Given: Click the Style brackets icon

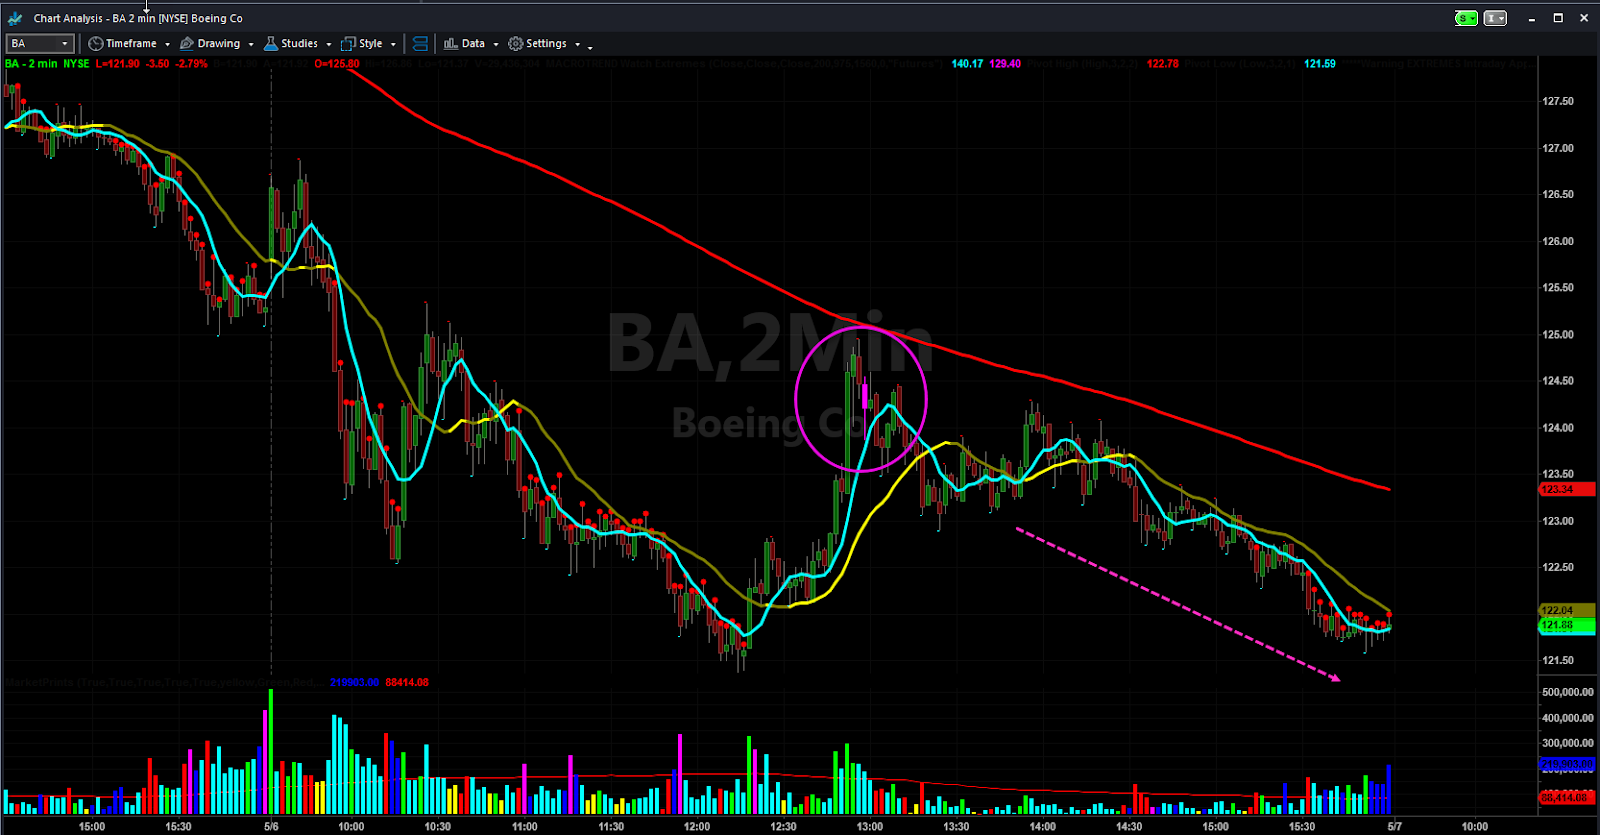Looking at the screenshot, I should (x=348, y=44).
